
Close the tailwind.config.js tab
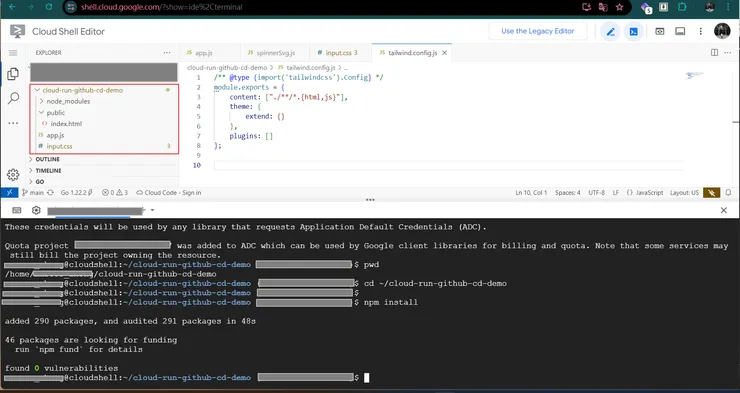(444, 53)
